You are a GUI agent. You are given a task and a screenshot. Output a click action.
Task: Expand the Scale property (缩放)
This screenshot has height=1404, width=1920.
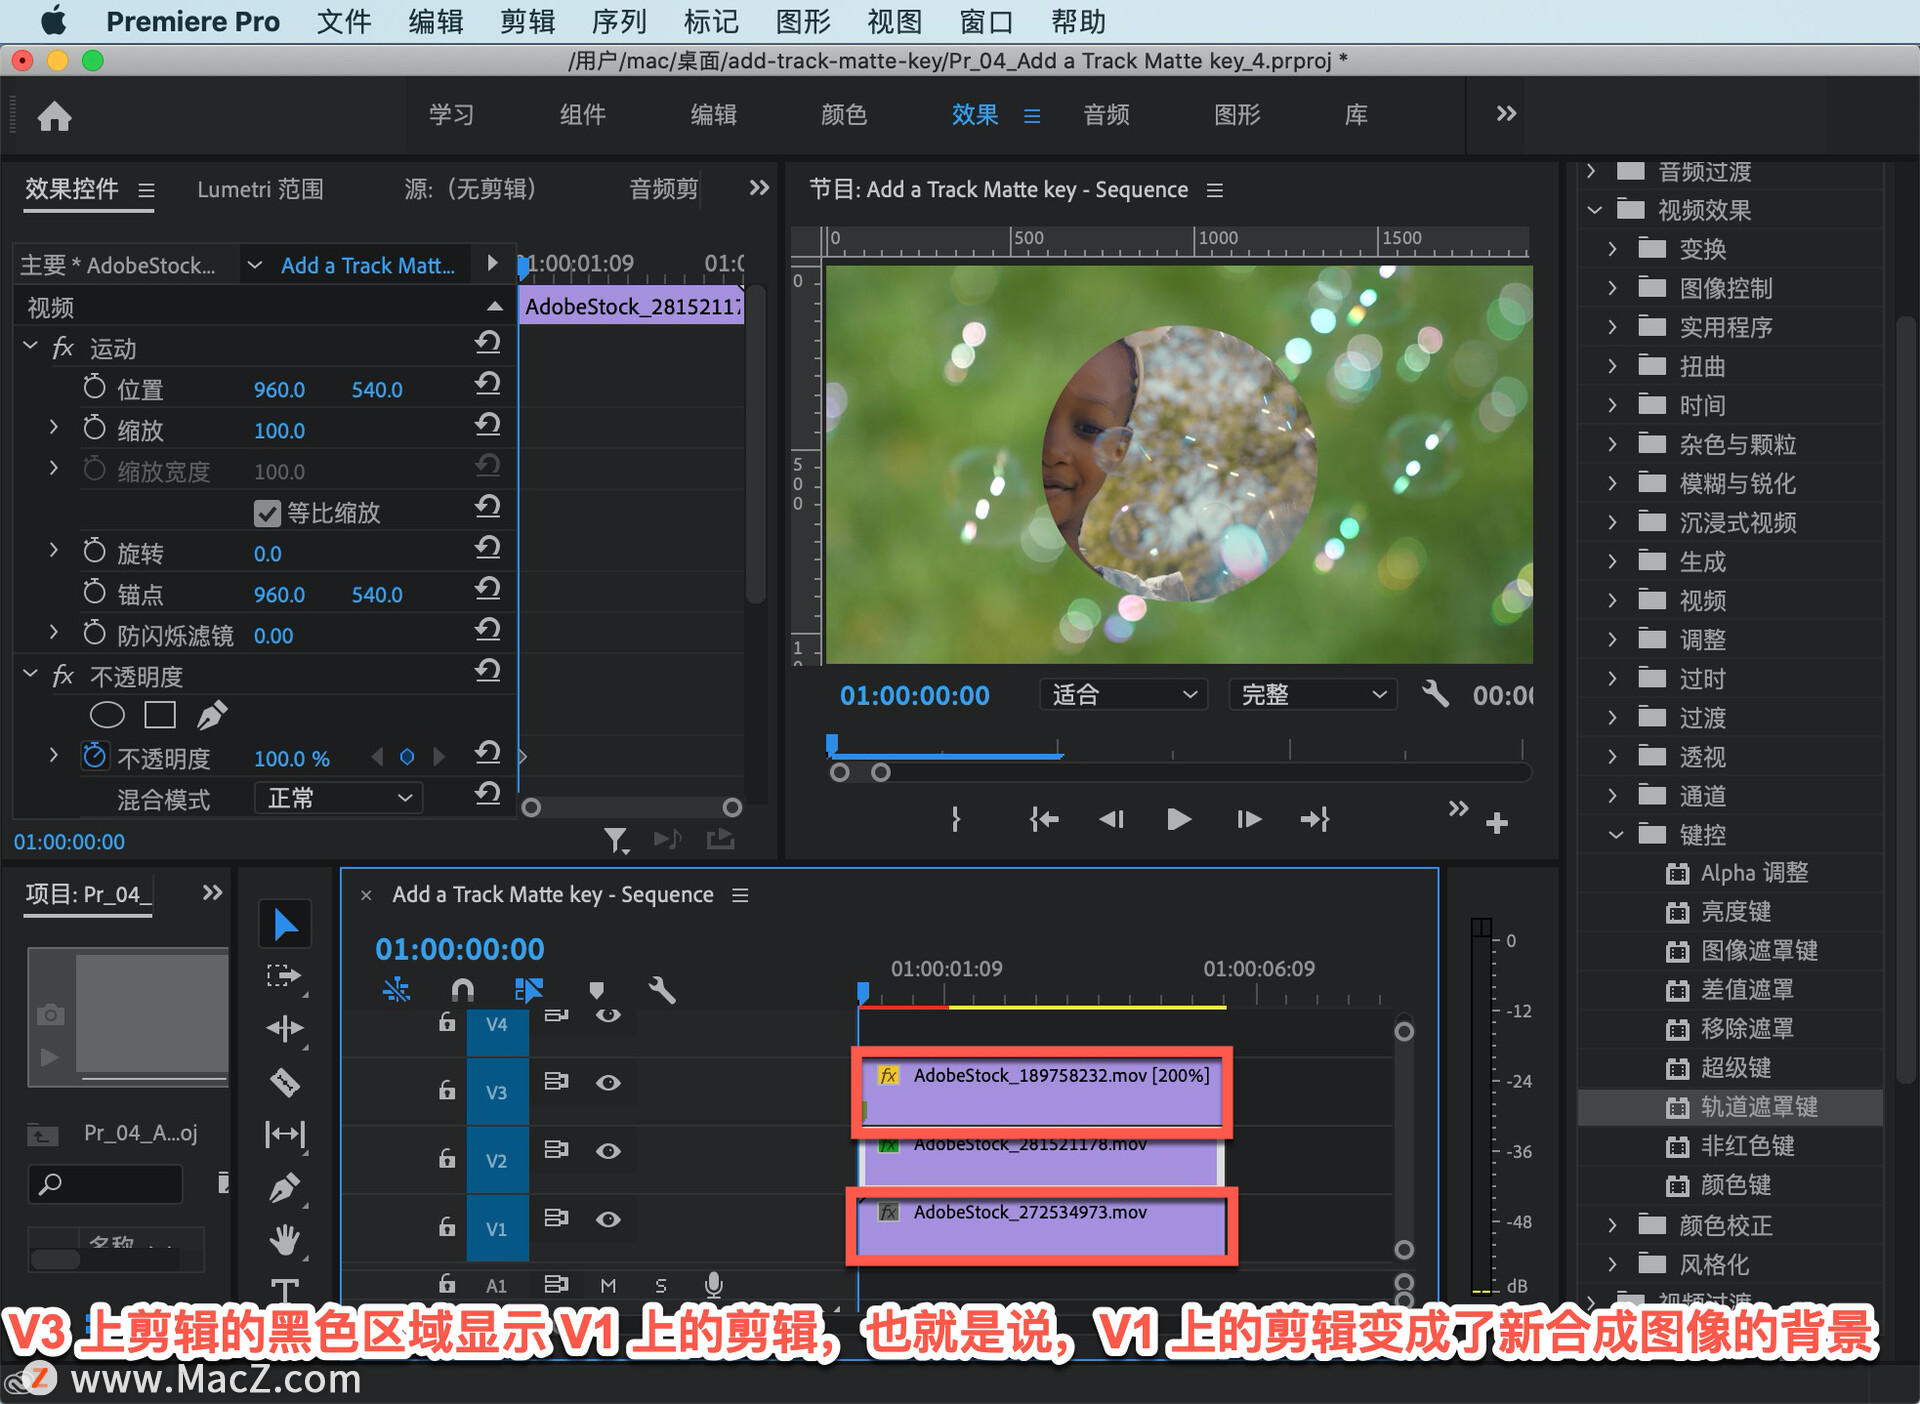54,427
